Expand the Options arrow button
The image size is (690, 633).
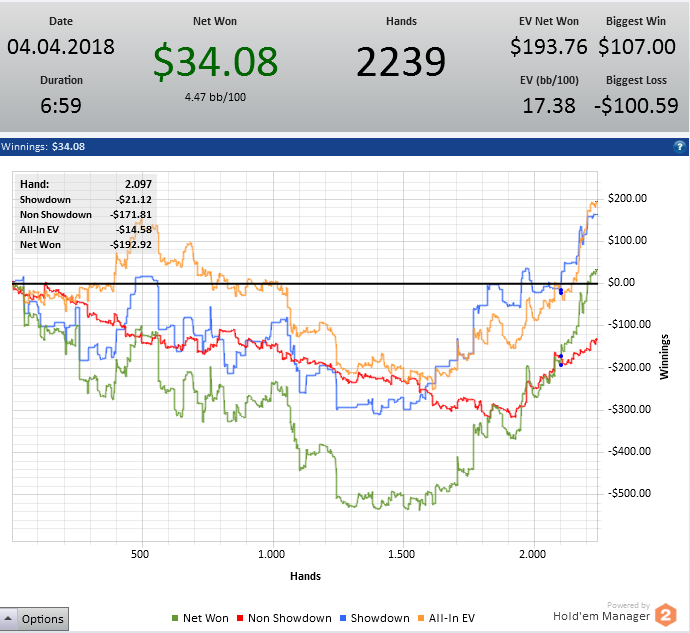click(8, 618)
